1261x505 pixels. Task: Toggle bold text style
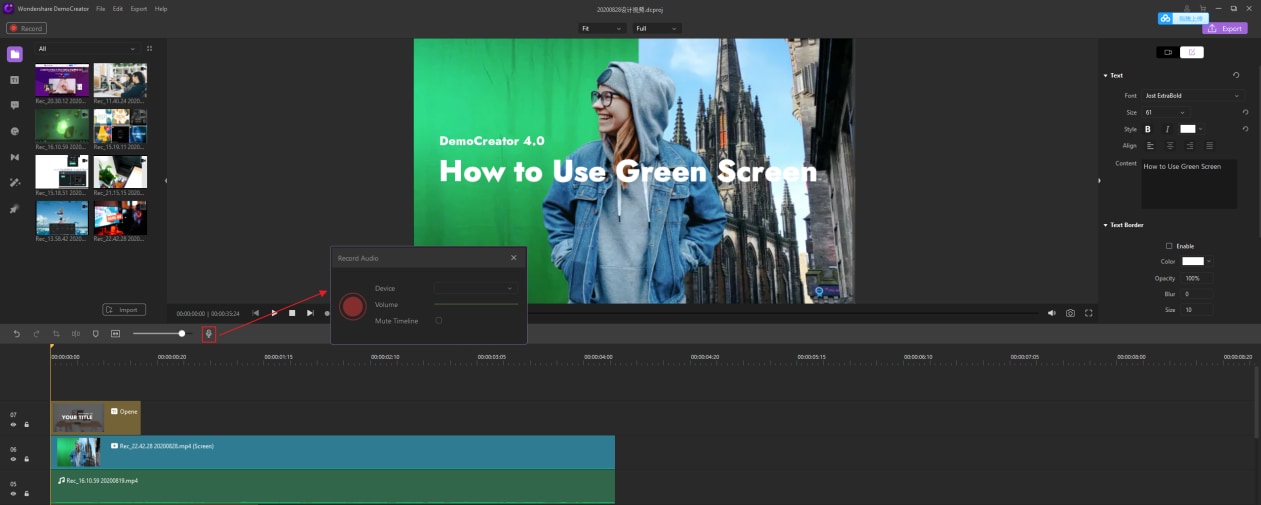(x=1148, y=129)
